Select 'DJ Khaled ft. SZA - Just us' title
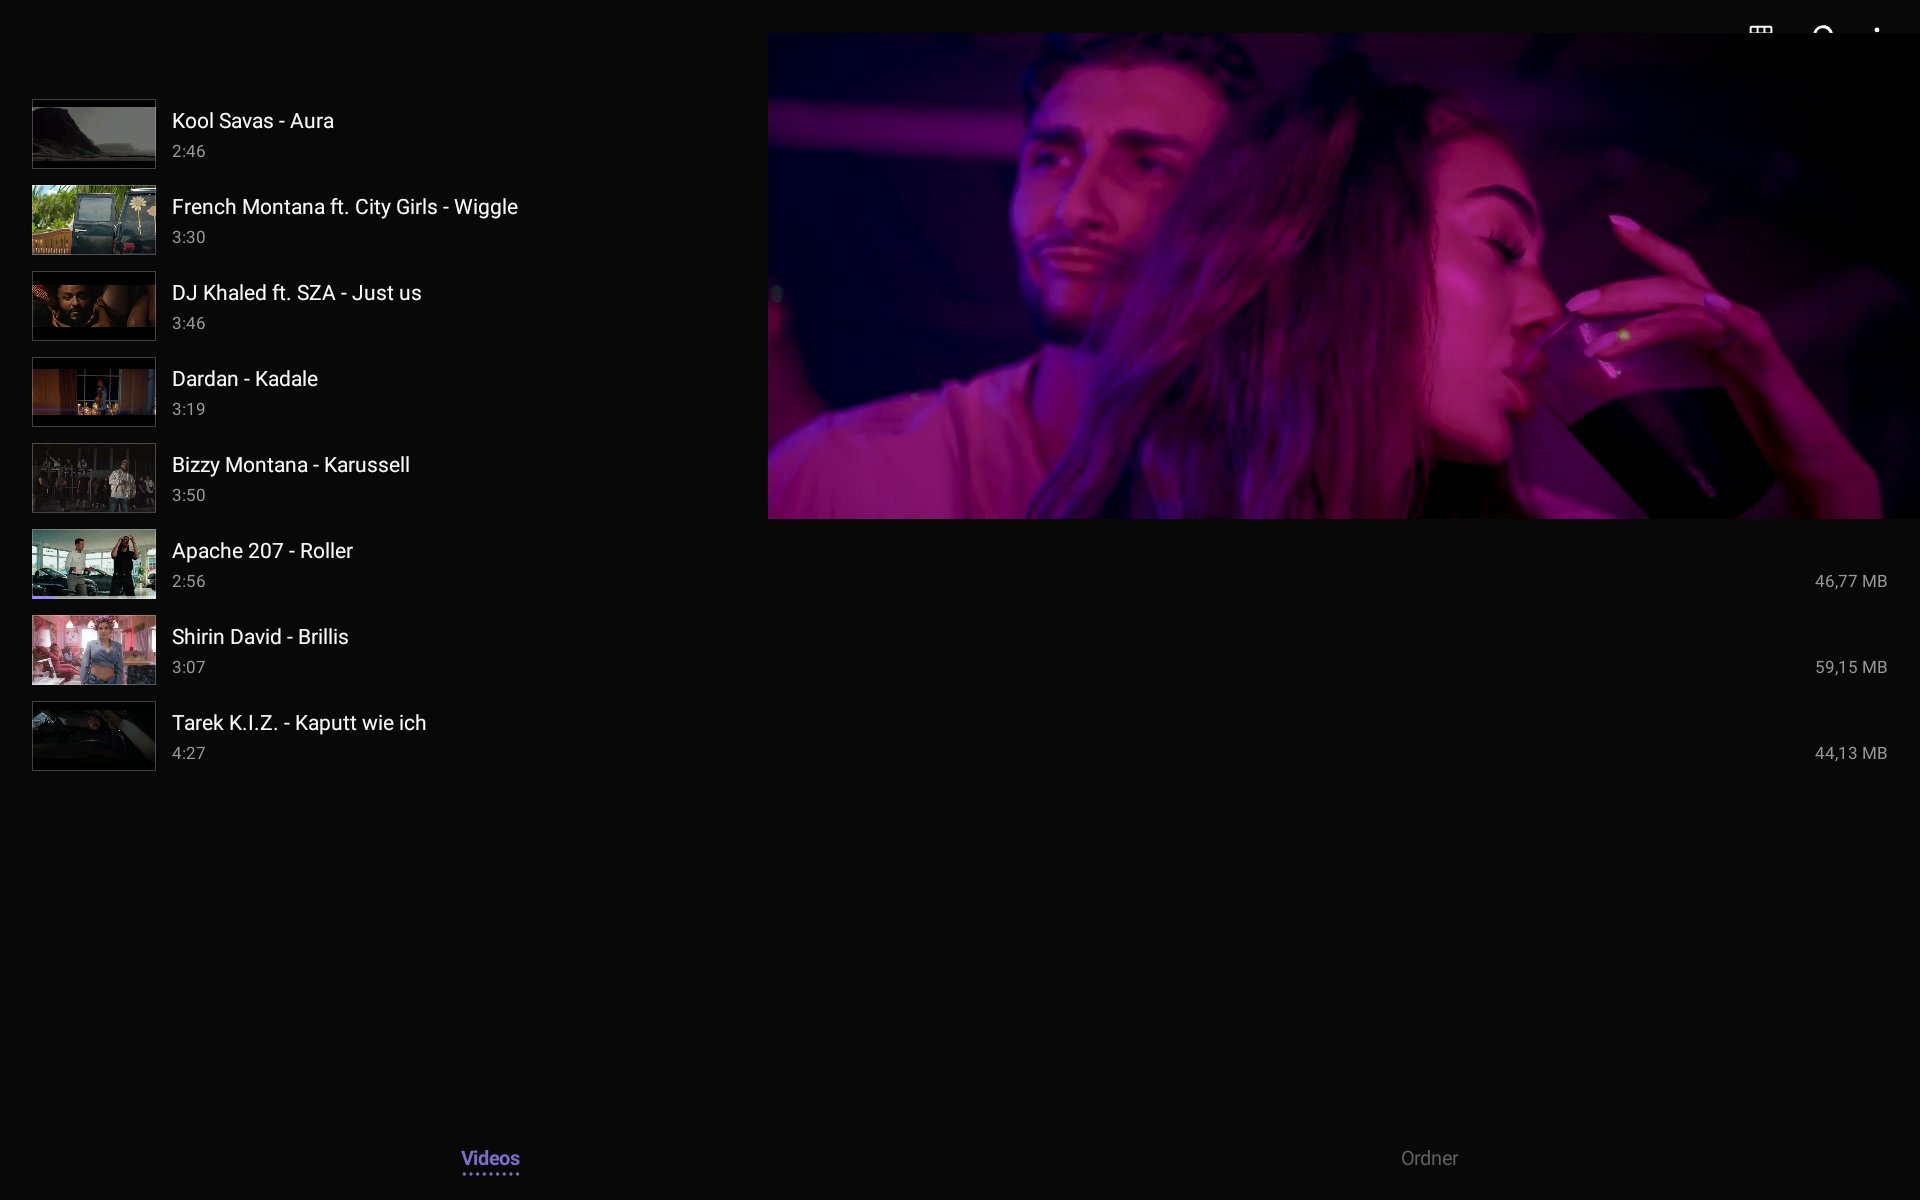The height and width of the screenshot is (1200, 1920). click(297, 293)
